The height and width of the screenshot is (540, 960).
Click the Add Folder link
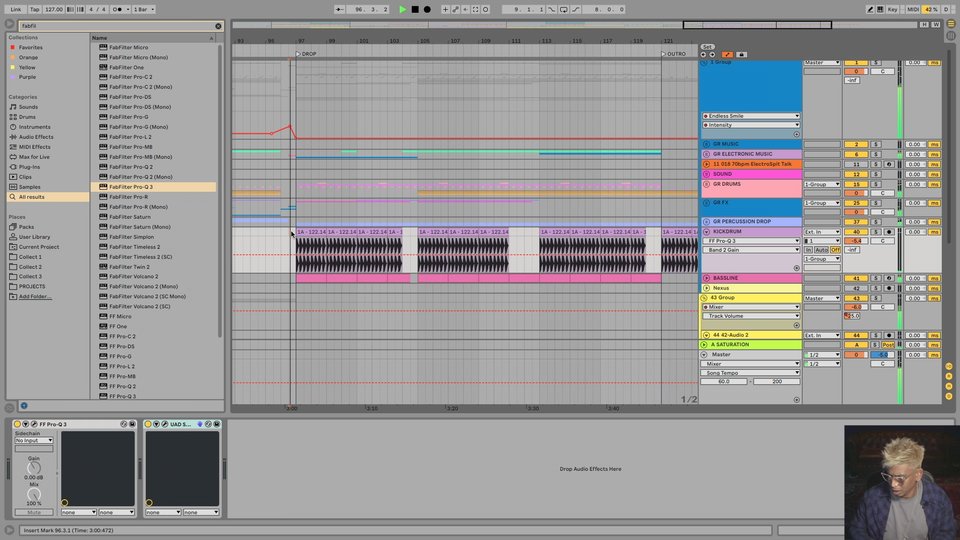[x=35, y=296]
